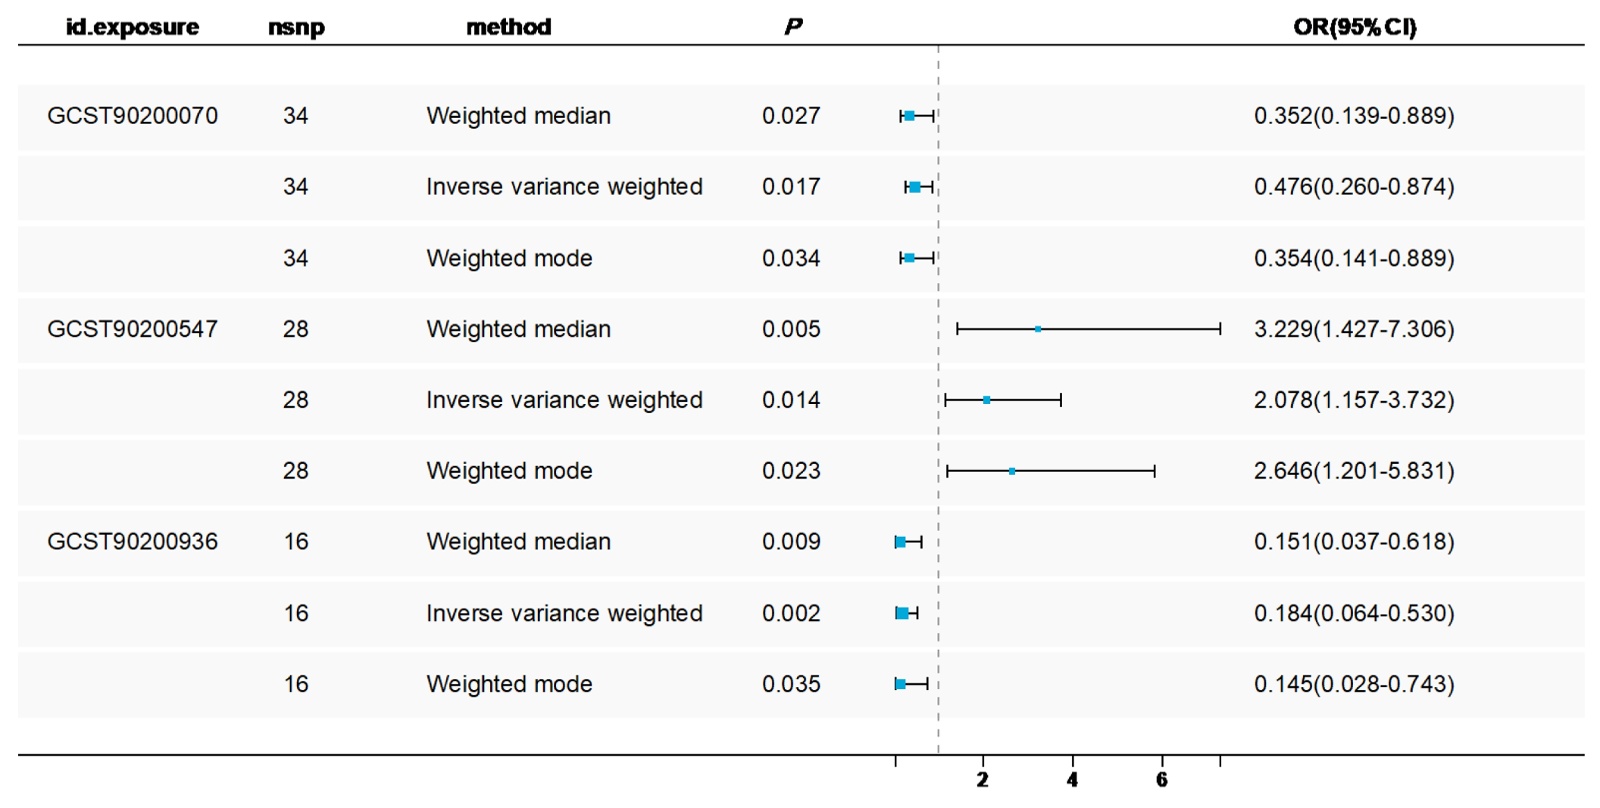This screenshot has height=808, width=1600.
Task: Click the blue marker for OR 3.229
Action: [x=1038, y=329]
